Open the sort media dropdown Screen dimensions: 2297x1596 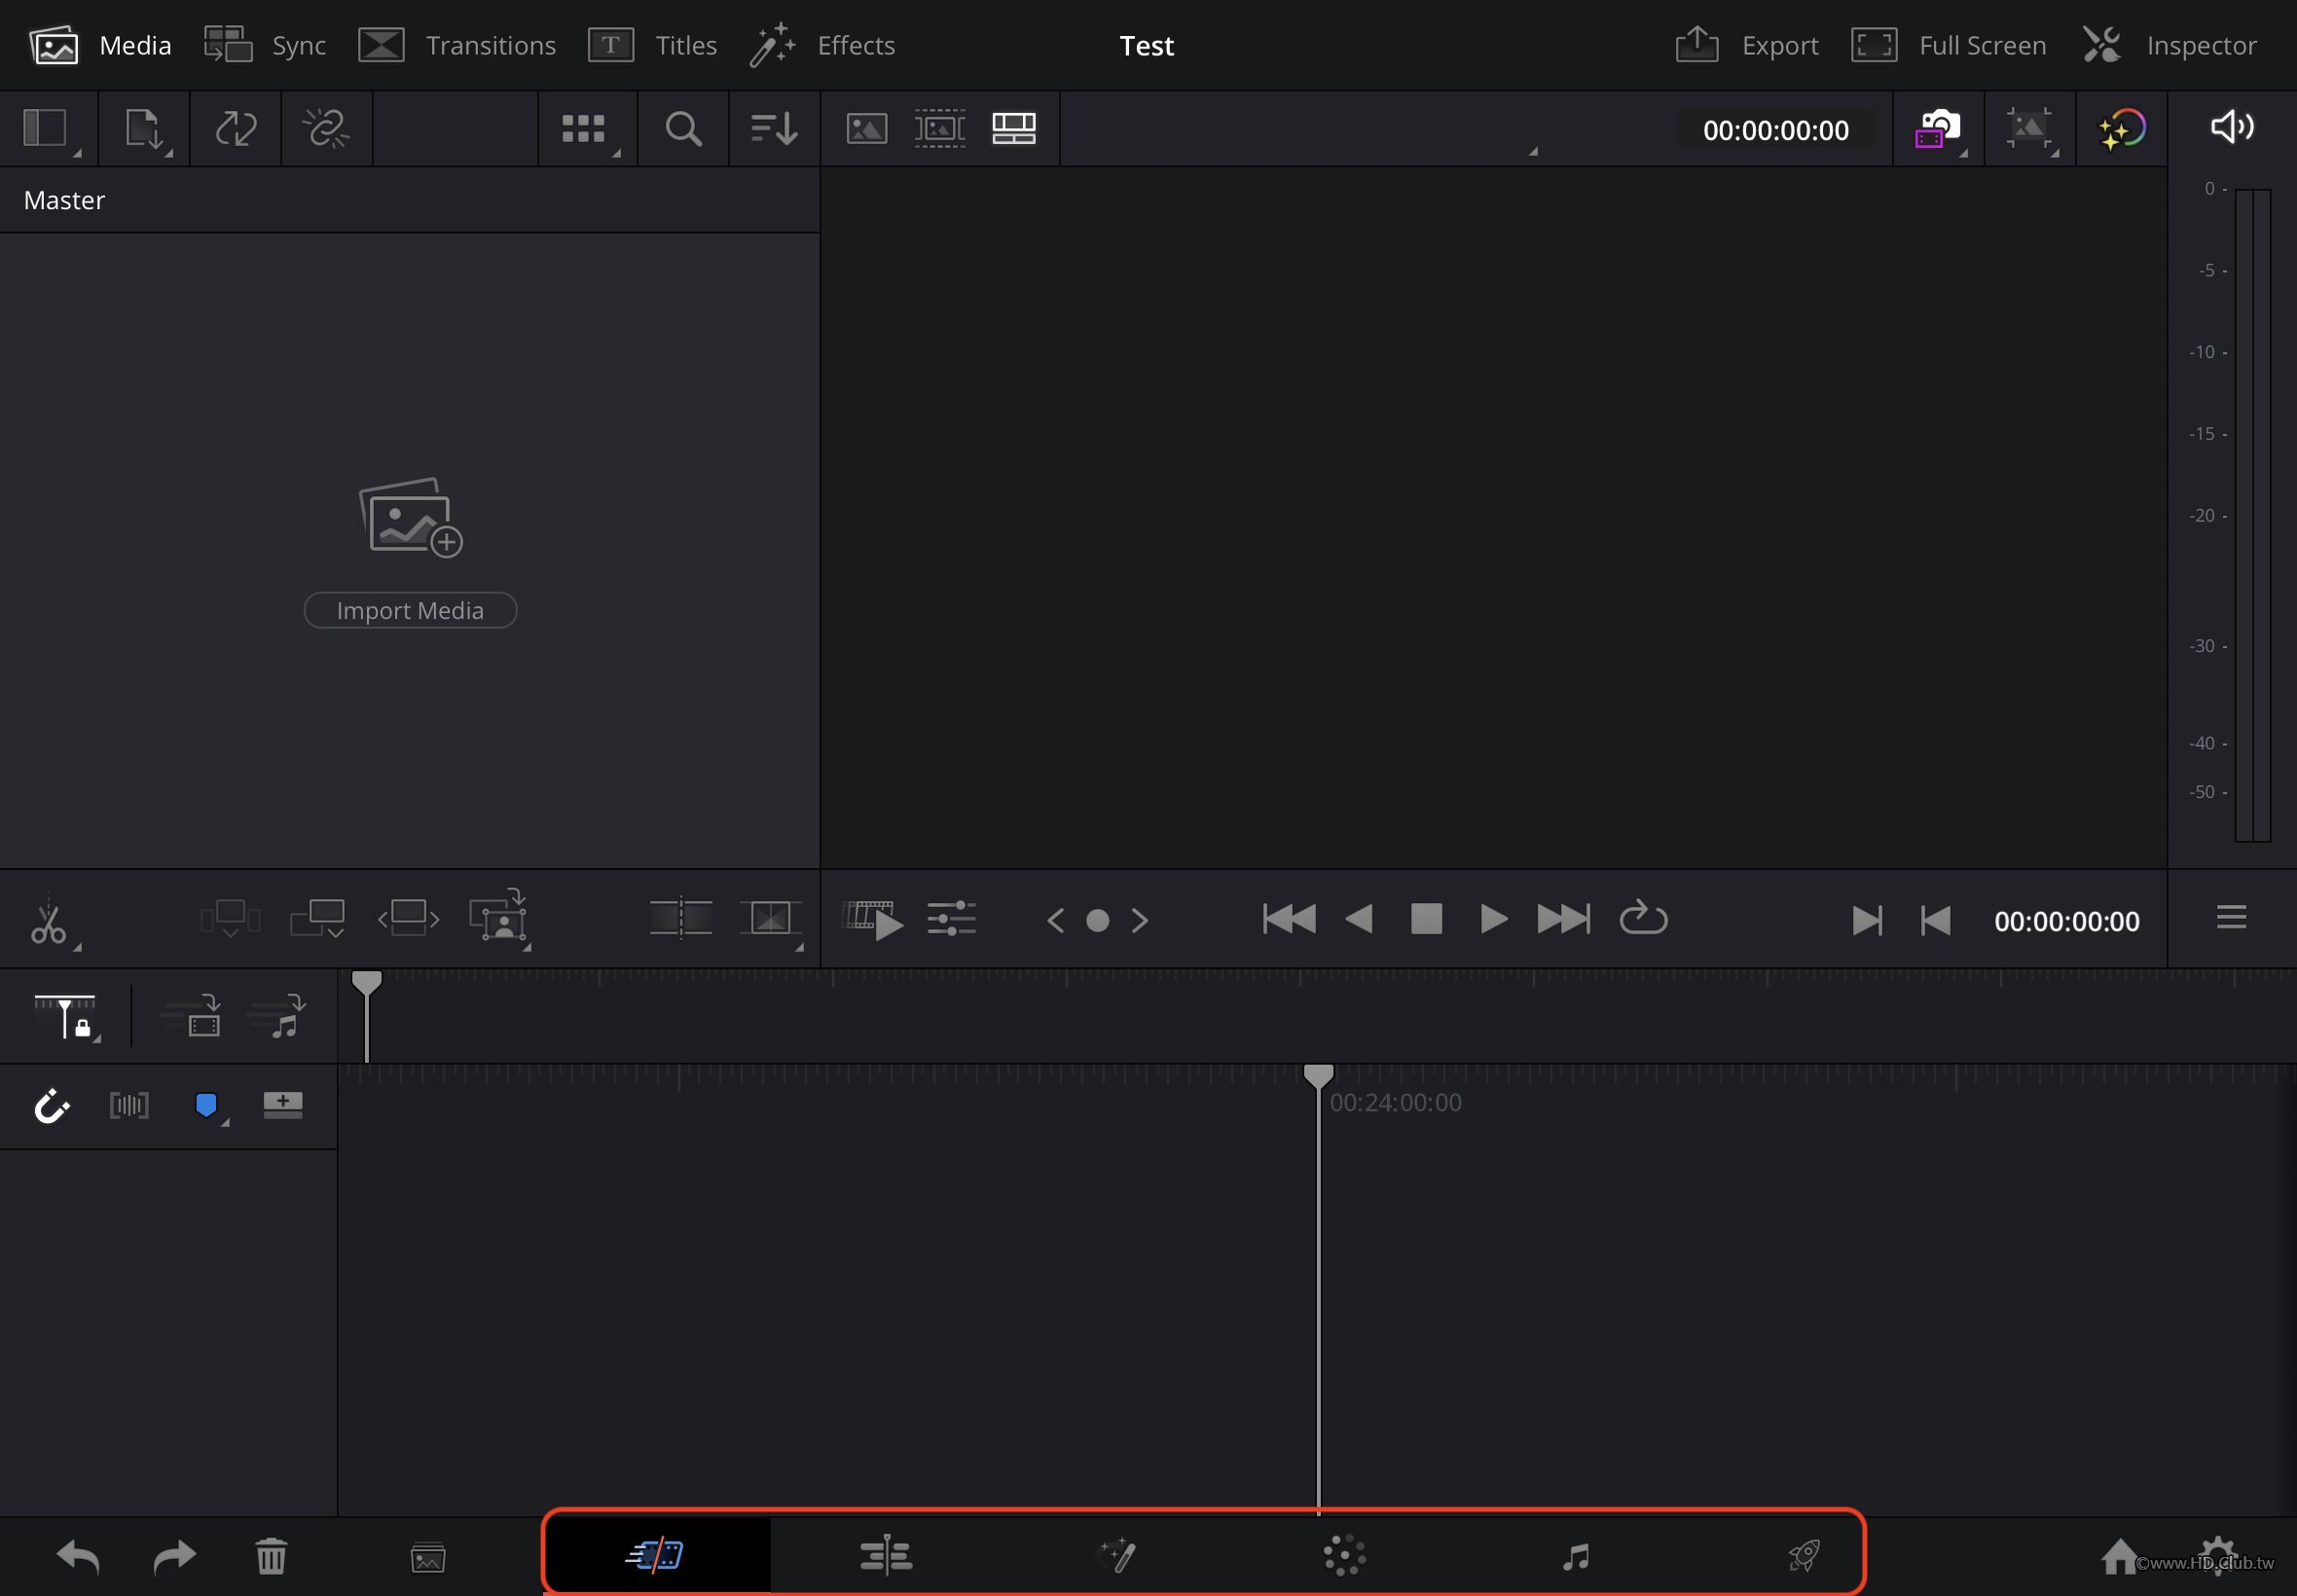point(773,129)
